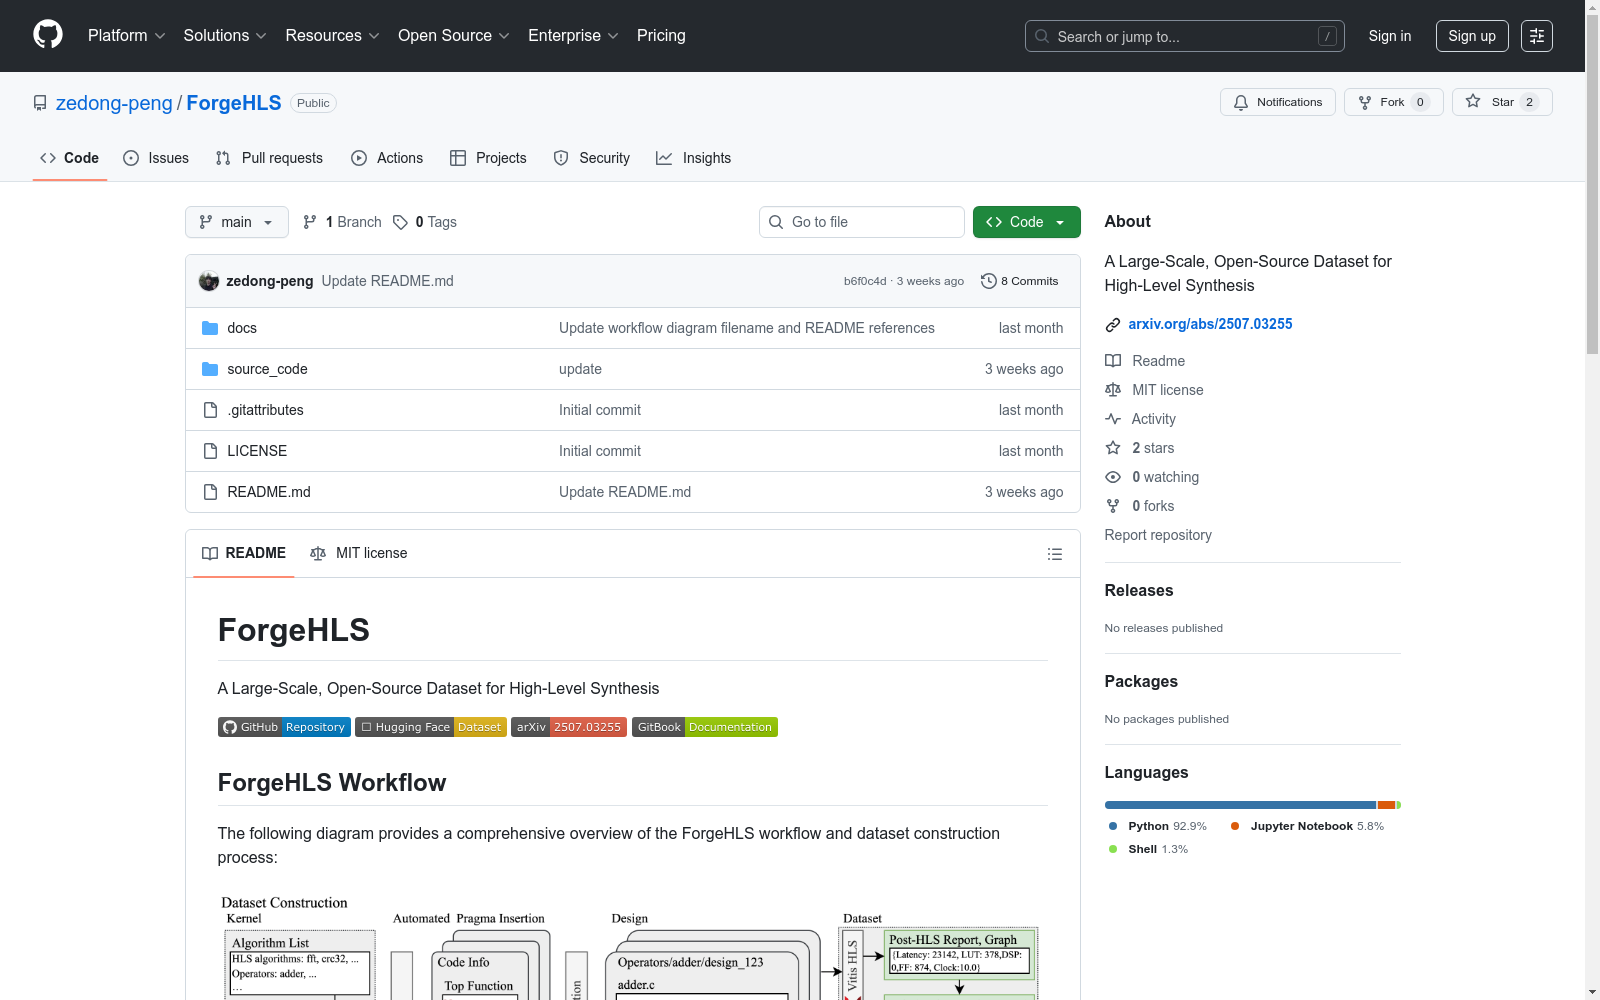Open the main branch selector dropdown

coord(237,222)
